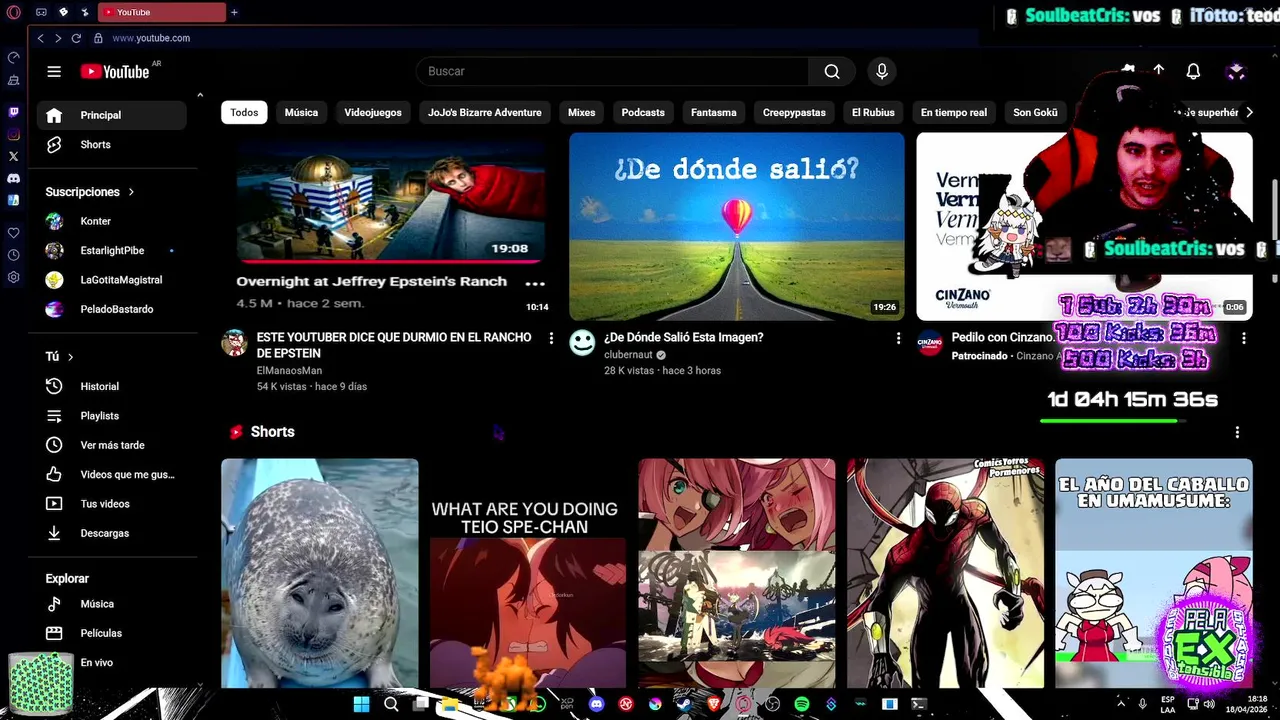This screenshot has height=720, width=1280.
Task: Start voice search with microphone icon
Action: pos(882,71)
